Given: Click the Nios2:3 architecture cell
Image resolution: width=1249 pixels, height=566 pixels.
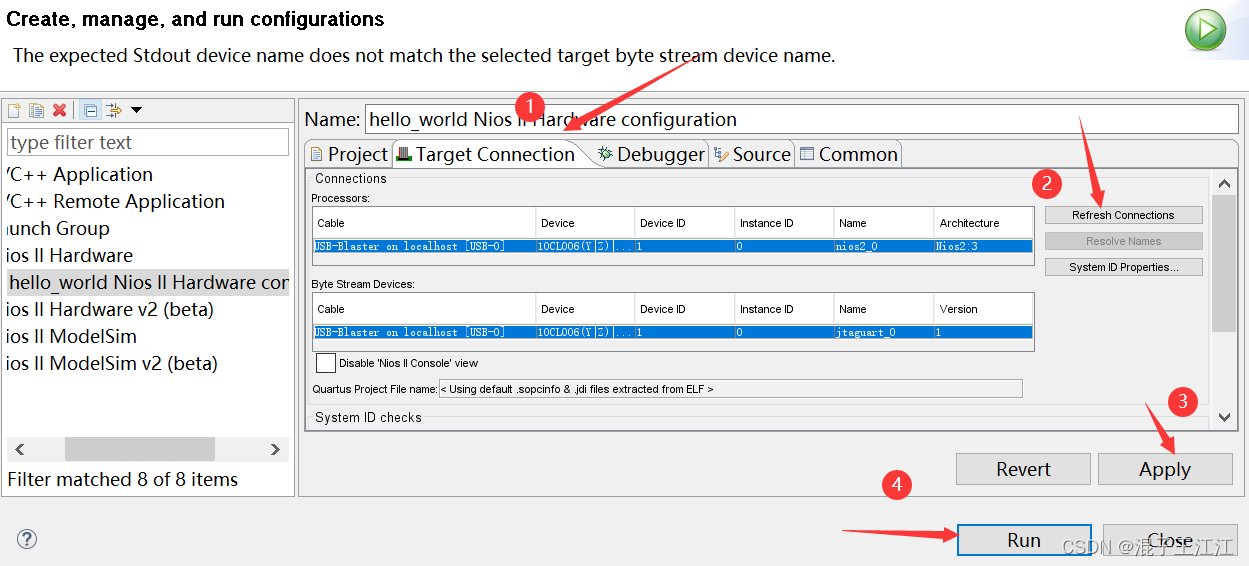Looking at the screenshot, I should click(x=983, y=246).
